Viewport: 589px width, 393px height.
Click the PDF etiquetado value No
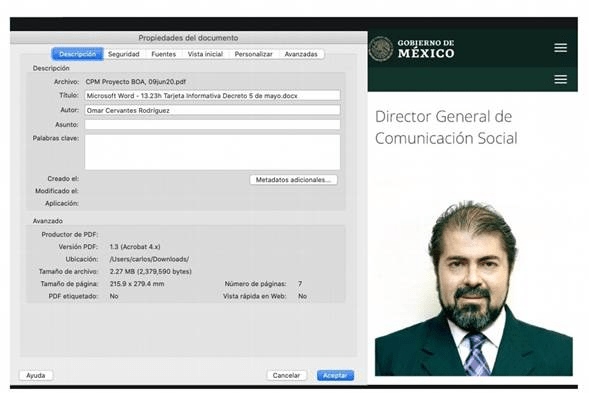(114, 296)
